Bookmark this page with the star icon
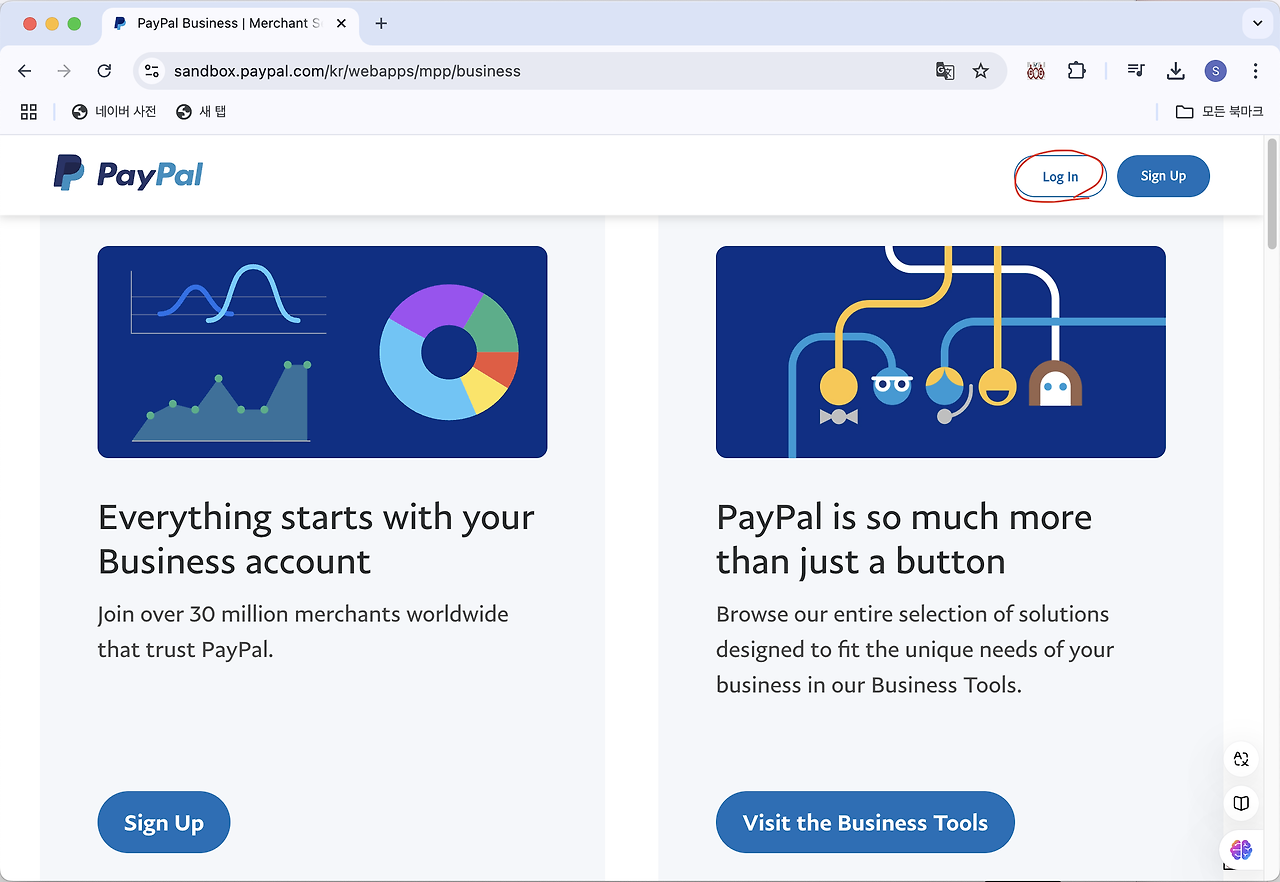 pyautogui.click(x=981, y=71)
